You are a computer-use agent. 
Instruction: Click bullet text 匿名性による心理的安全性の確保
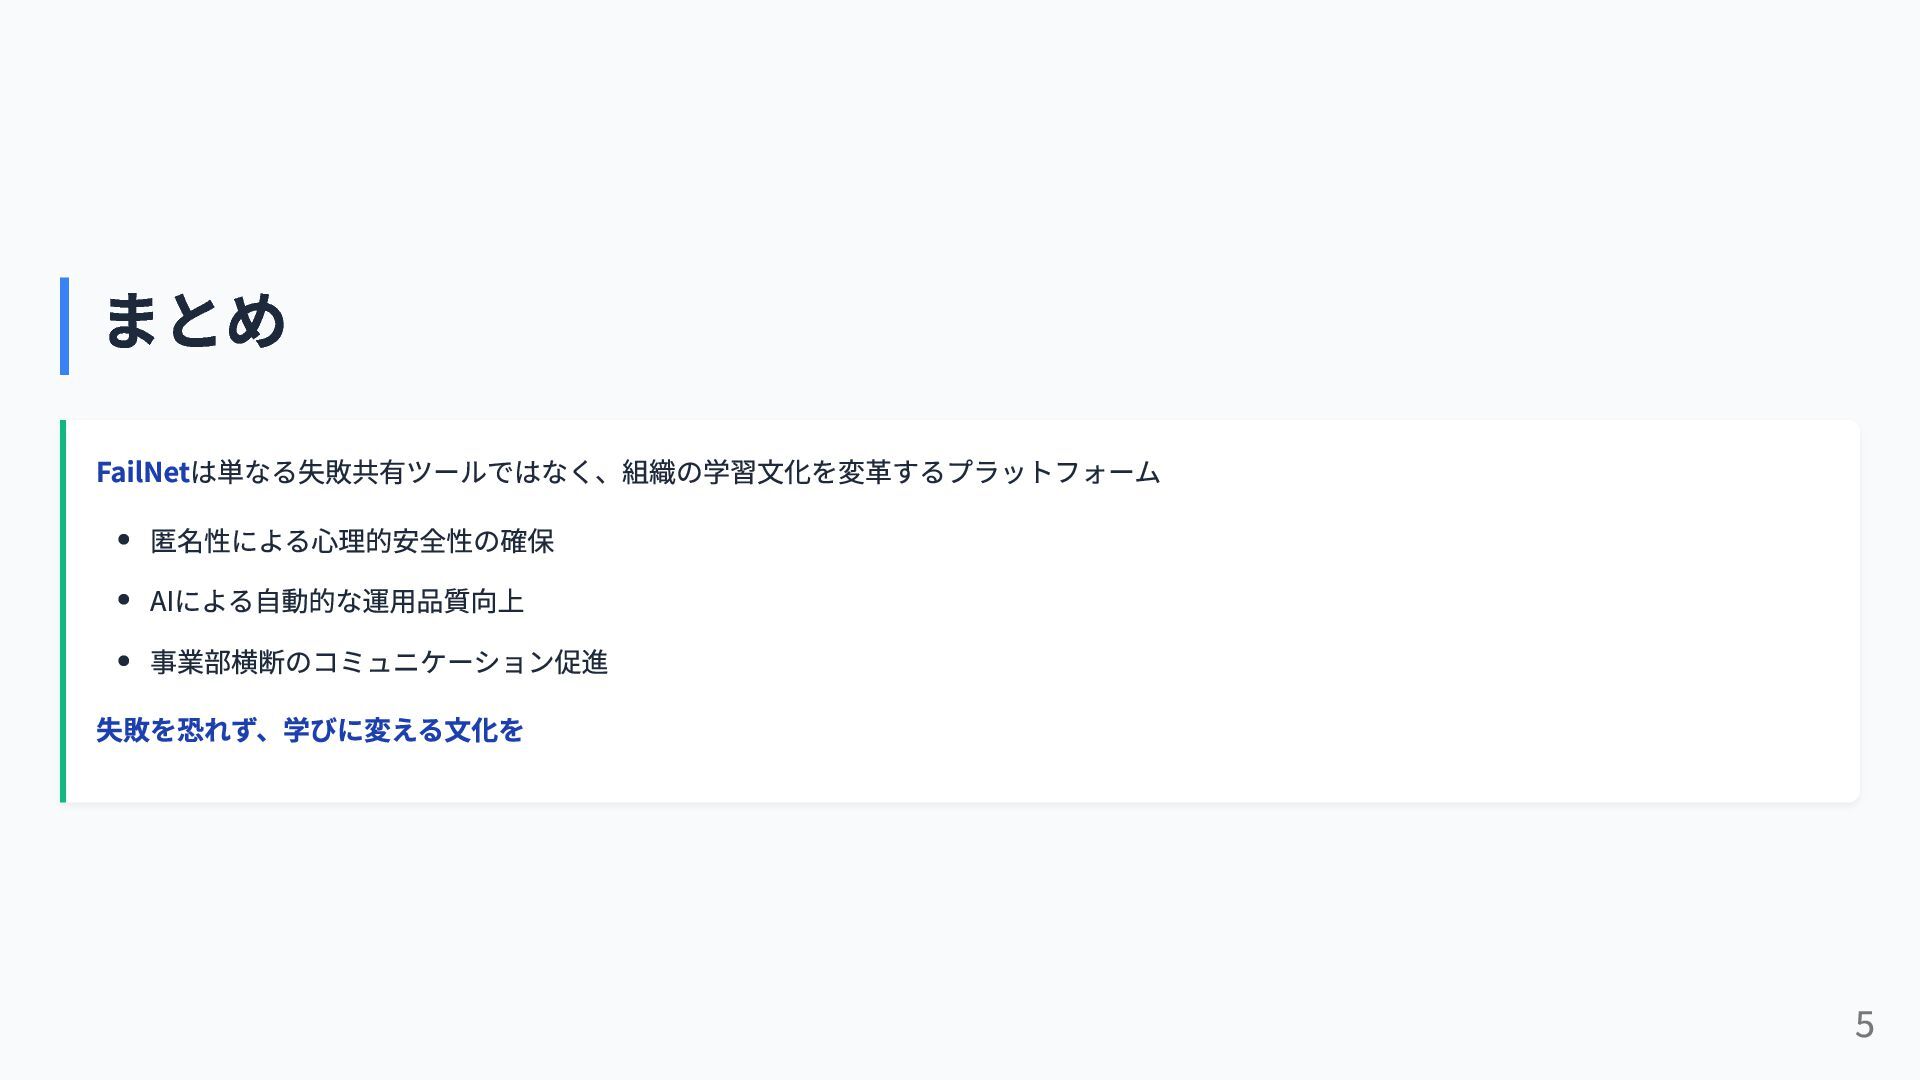tap(352, 541)
